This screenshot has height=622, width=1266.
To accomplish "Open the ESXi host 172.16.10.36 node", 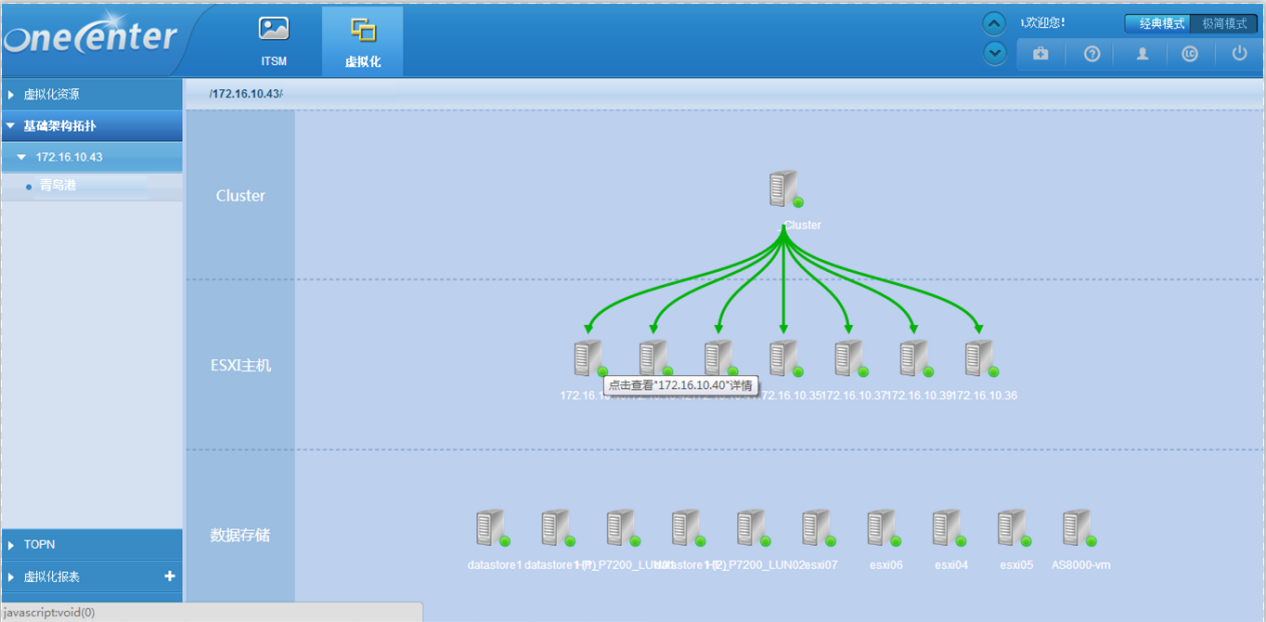I will tap(979, 358).
